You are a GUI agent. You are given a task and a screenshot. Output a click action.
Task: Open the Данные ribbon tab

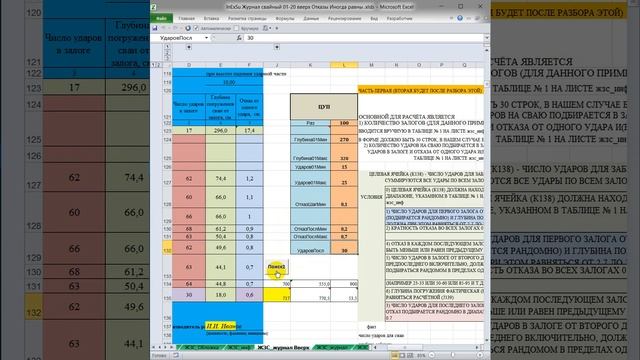pyautogui.click(x=311, y=18)
